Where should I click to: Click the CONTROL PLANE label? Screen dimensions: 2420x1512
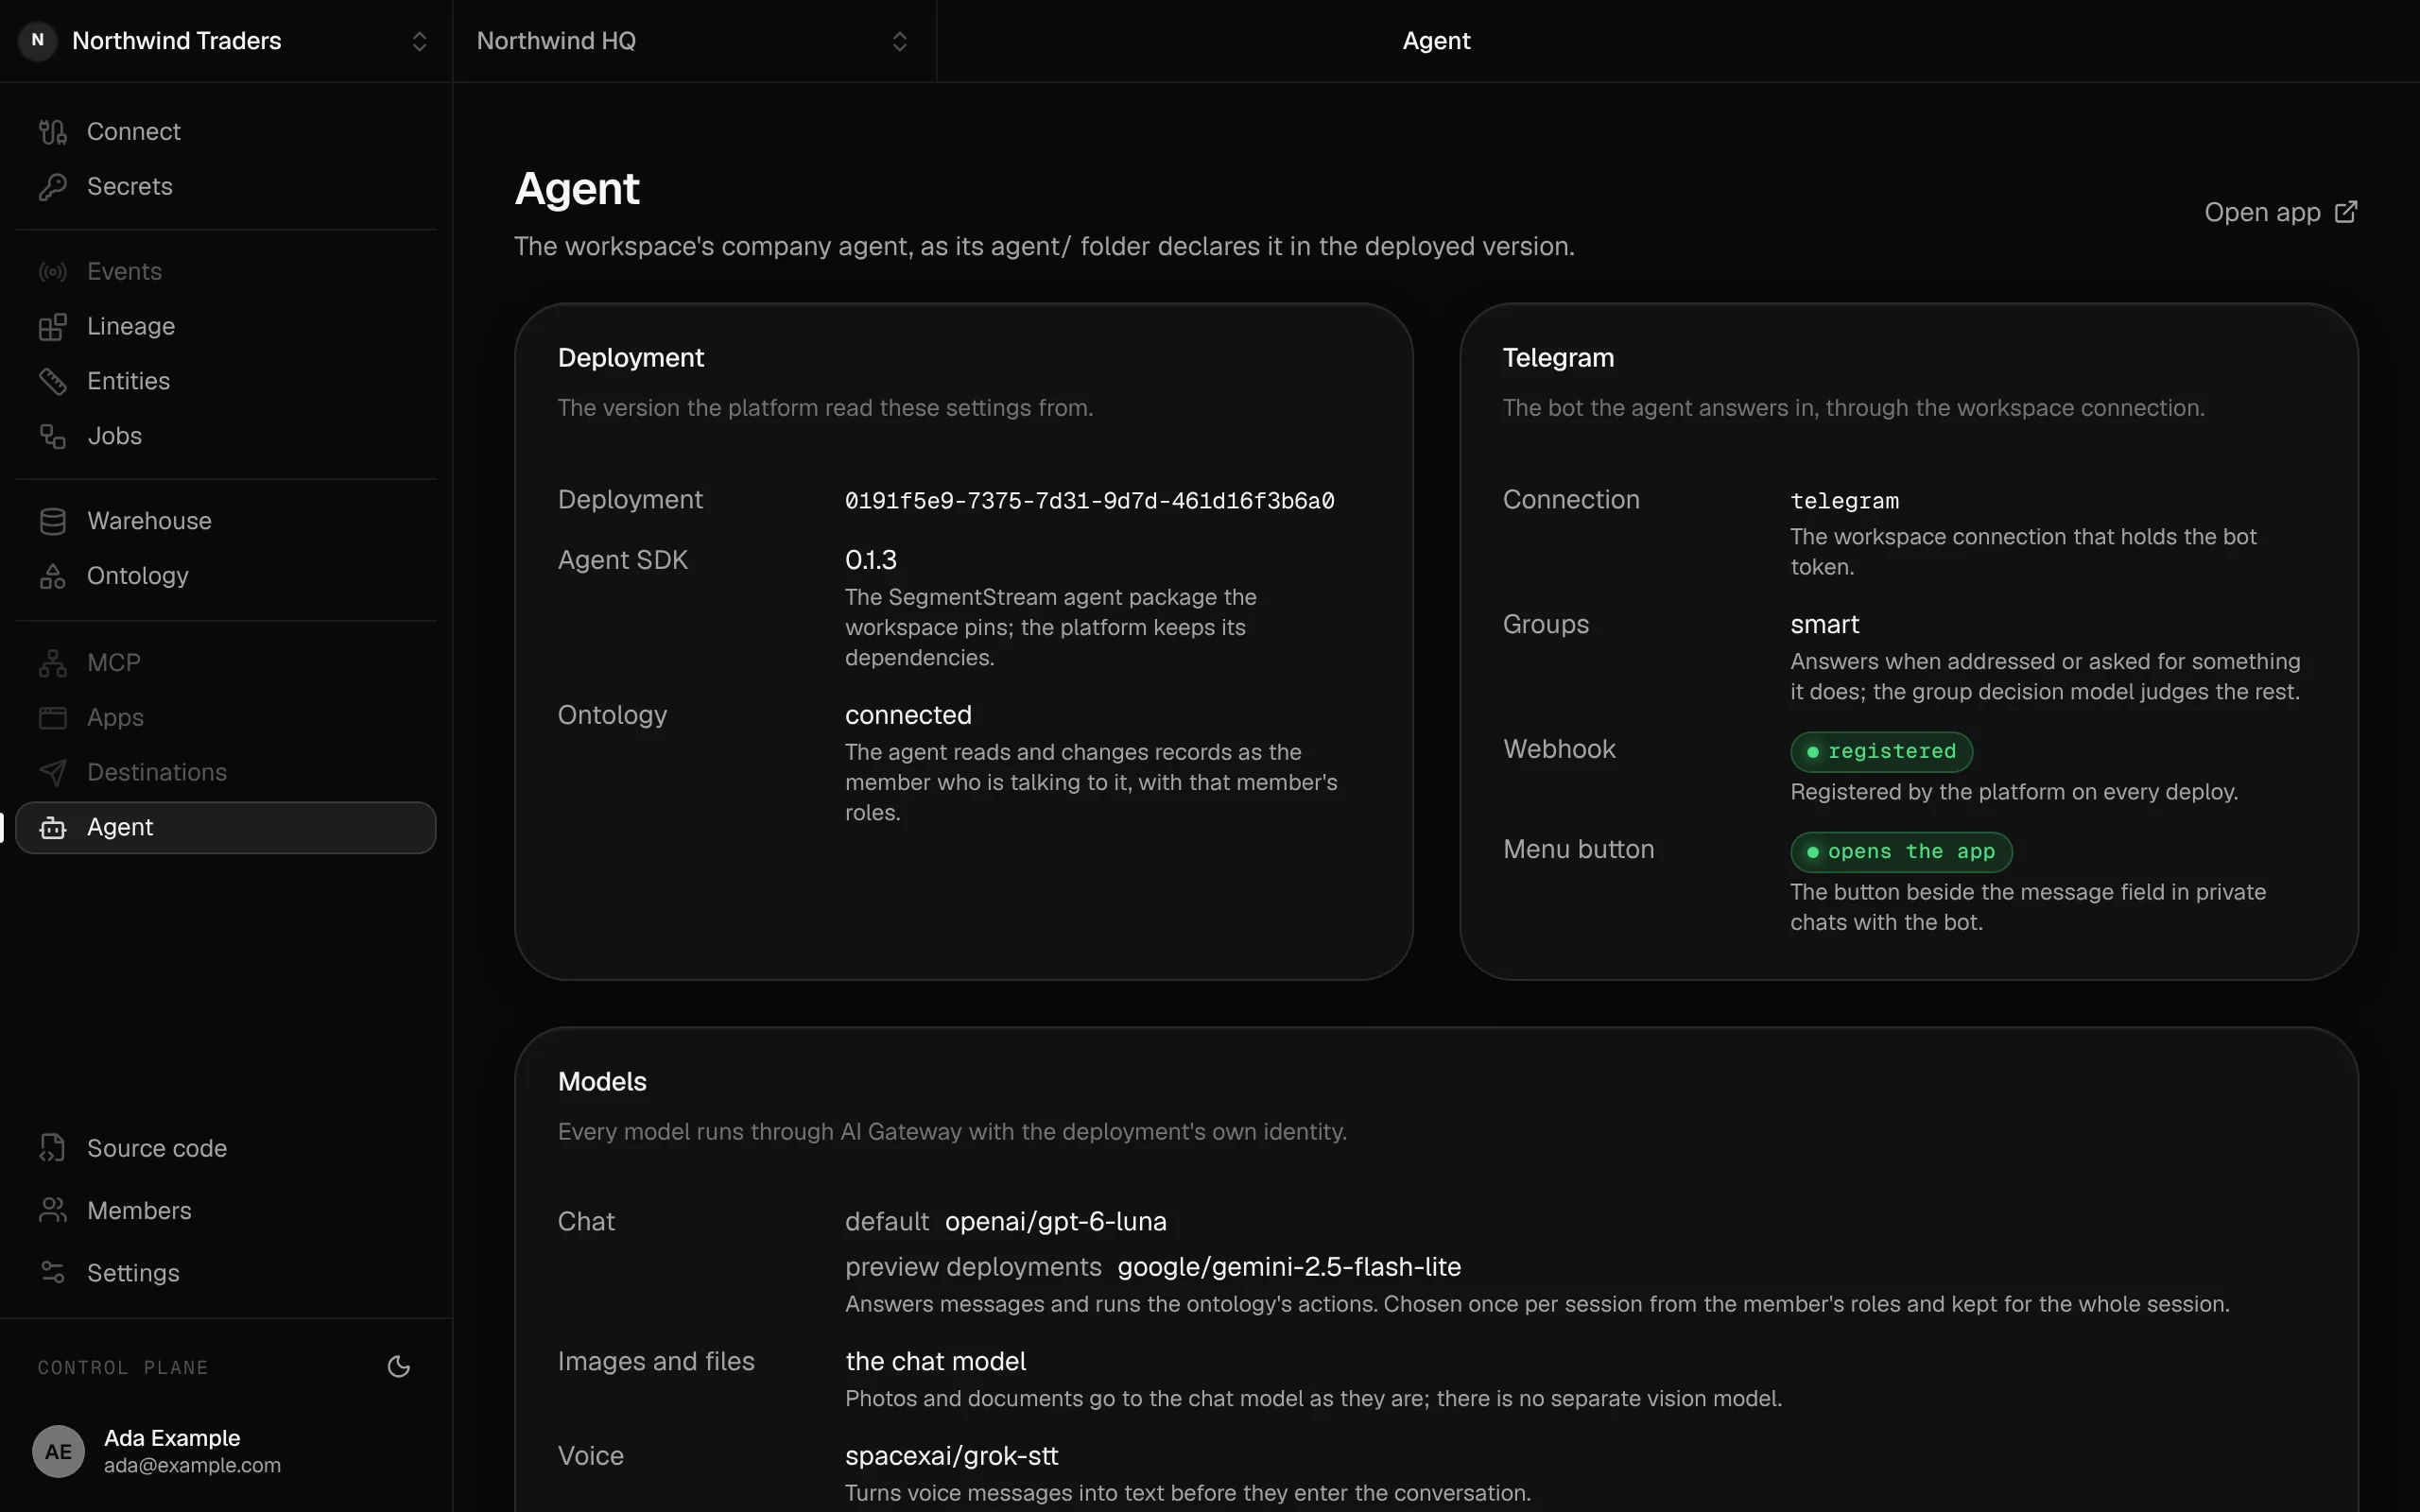123,1367
